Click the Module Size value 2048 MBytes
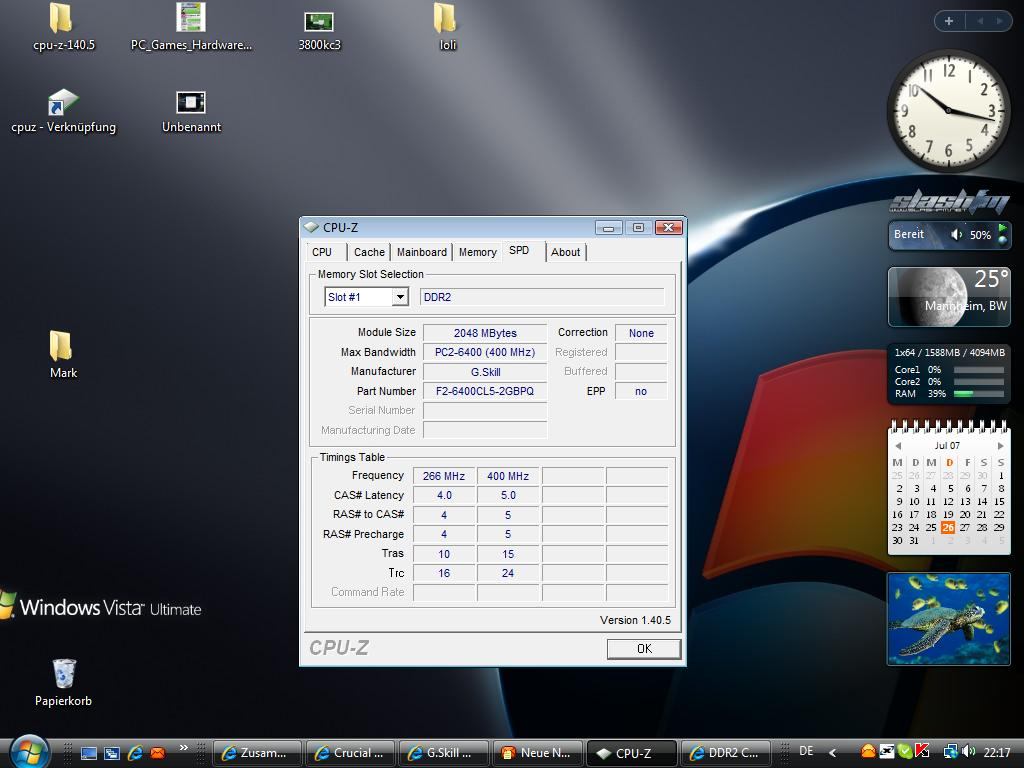The height and width of the screenshot is (768, 1024). 485,333
